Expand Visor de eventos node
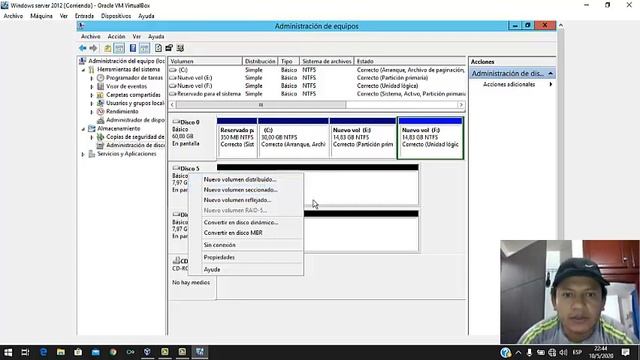Image resolution: width=640 pixels, height=360 pixels. (x=92, y=87)
